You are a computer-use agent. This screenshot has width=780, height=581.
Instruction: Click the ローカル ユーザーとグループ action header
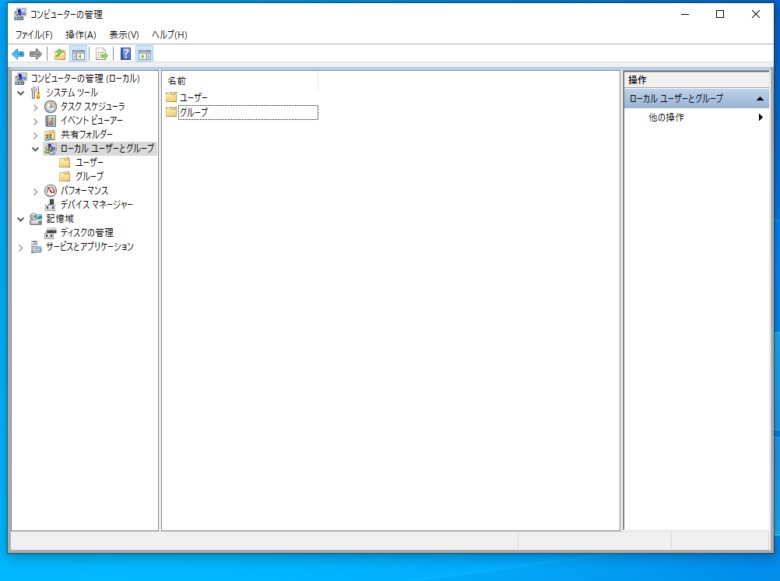click(x=696, y=98)
